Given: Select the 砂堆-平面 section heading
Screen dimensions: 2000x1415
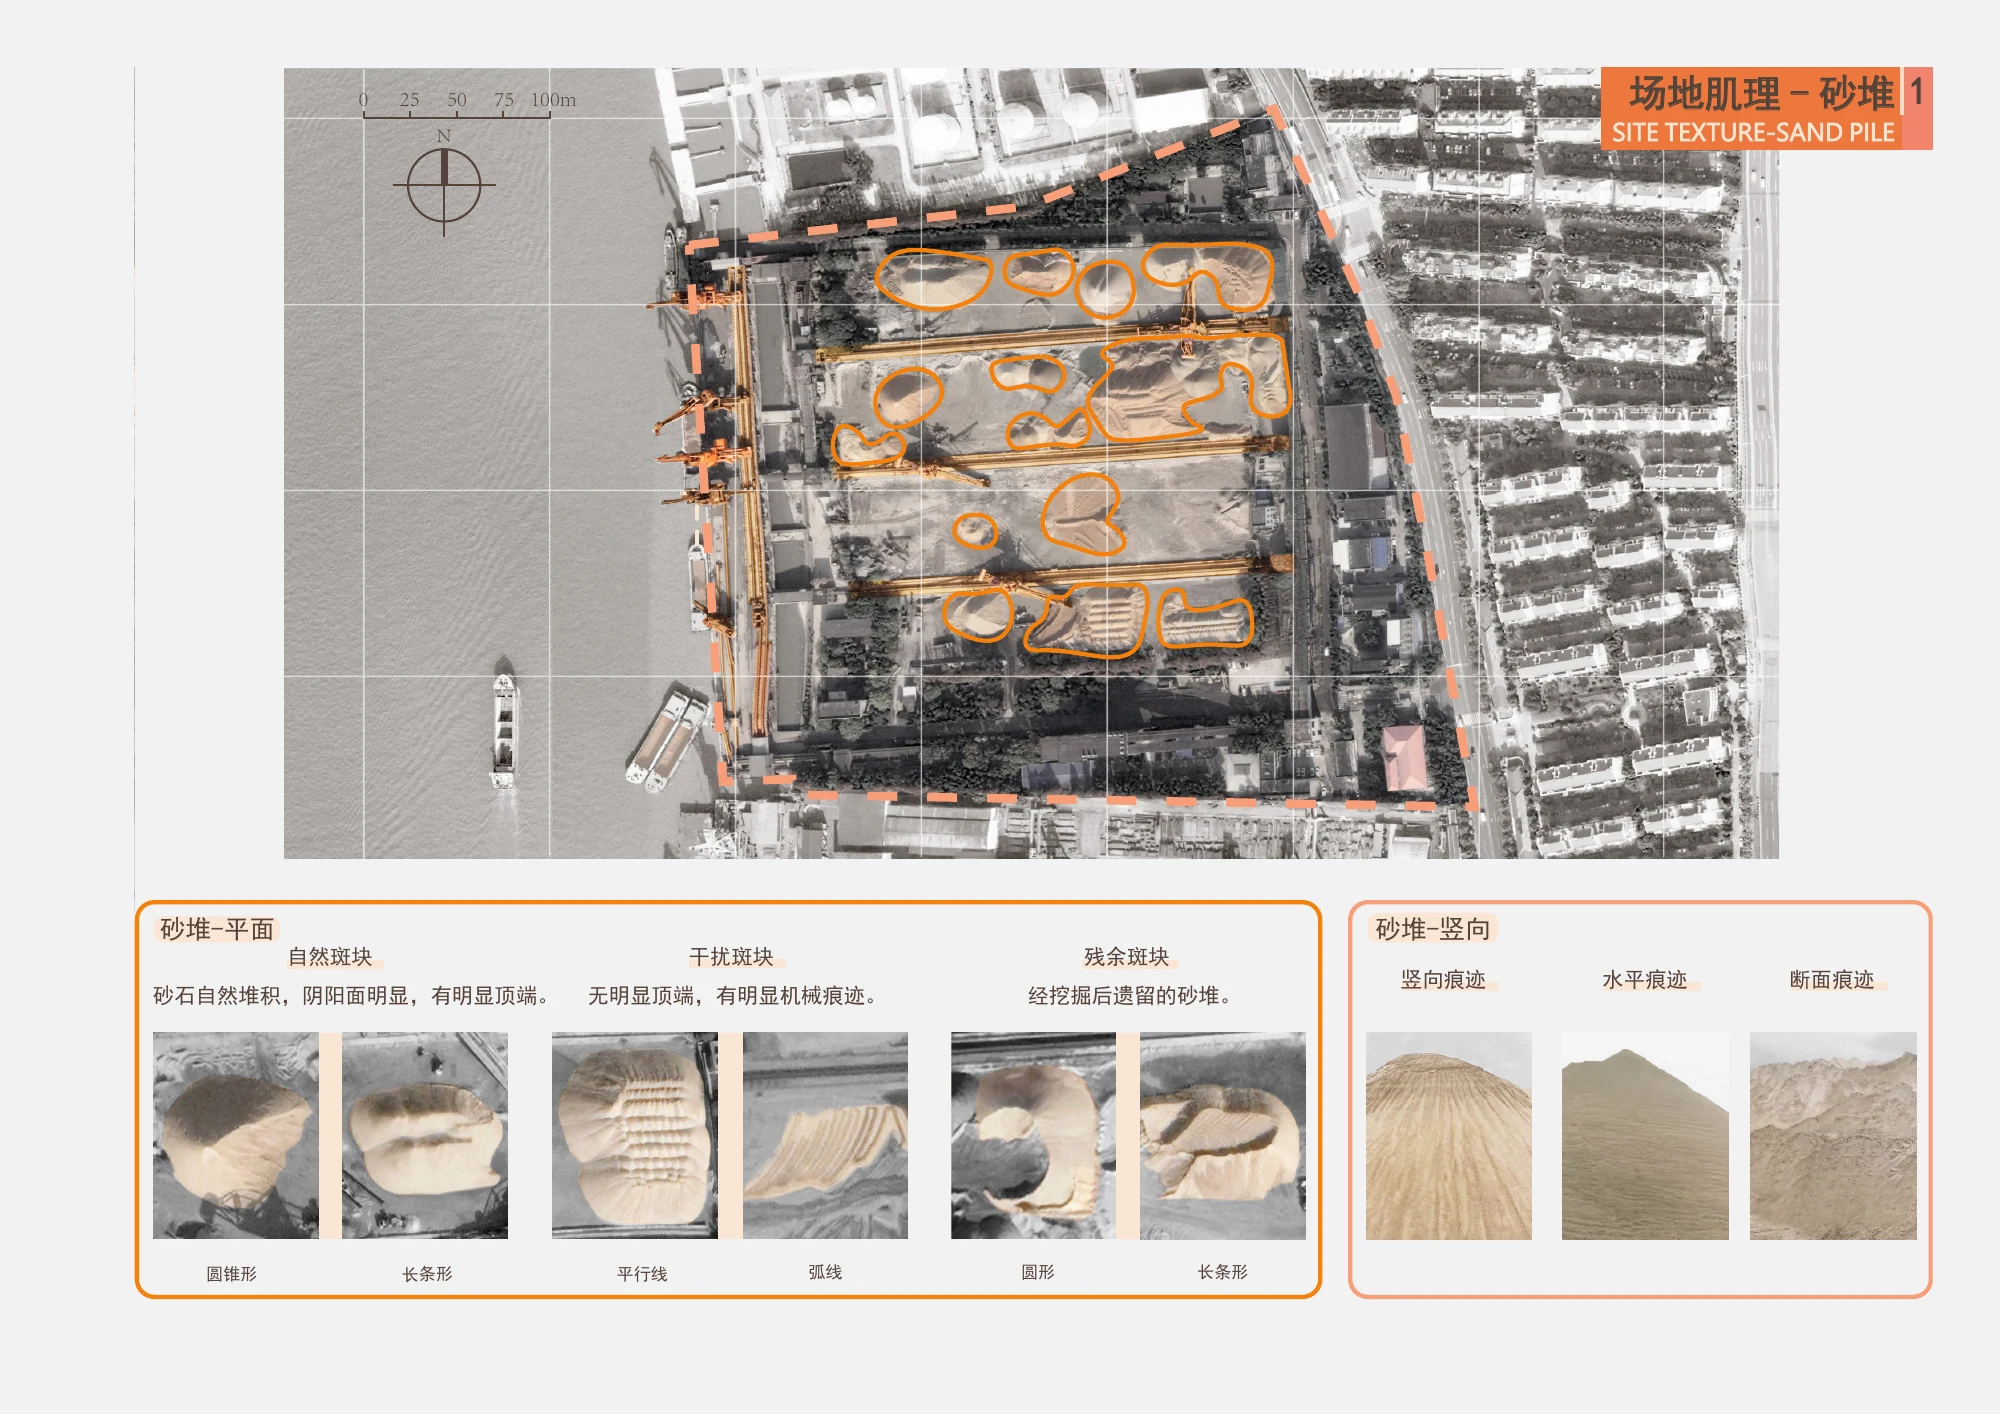Looking at the screenshot, I should [217, 929].
